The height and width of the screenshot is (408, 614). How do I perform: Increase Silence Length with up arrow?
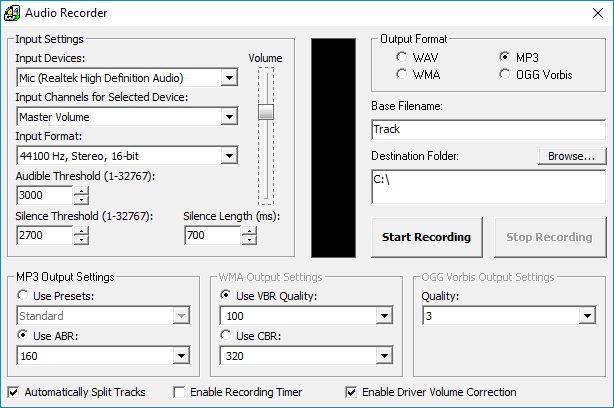click(249, 231)
